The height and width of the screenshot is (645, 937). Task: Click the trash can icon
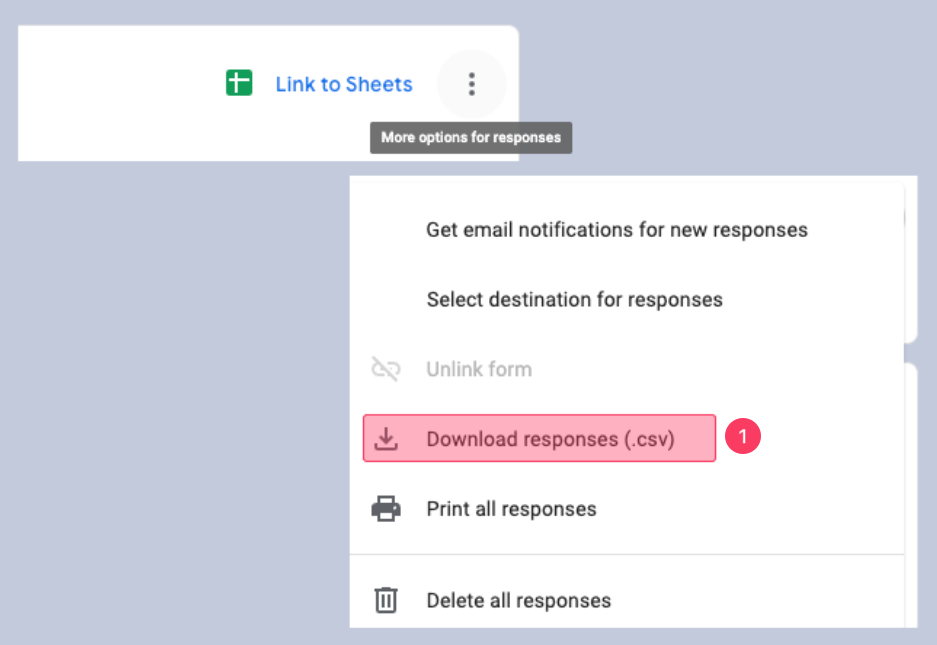click(386, 600)
